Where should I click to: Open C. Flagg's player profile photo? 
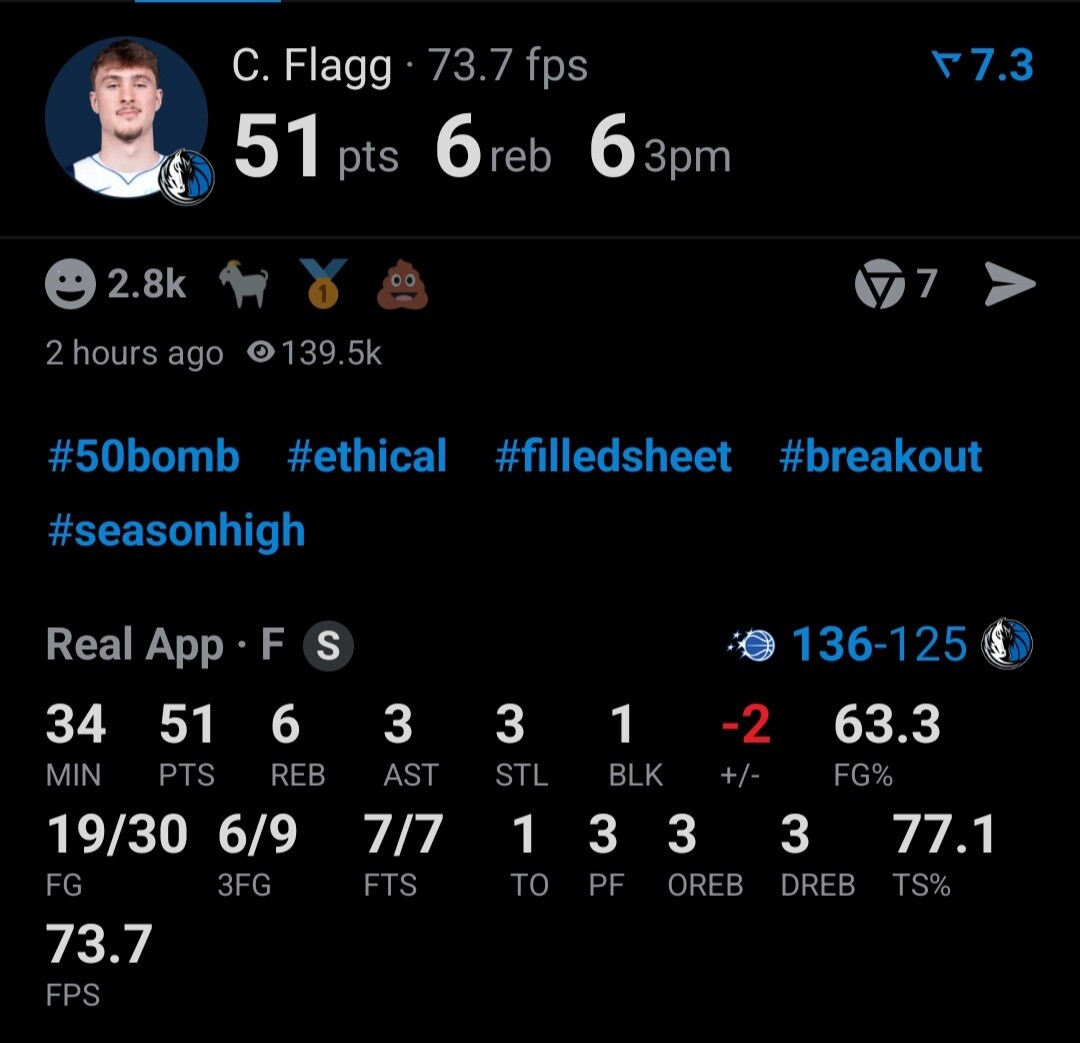[127, 118]
